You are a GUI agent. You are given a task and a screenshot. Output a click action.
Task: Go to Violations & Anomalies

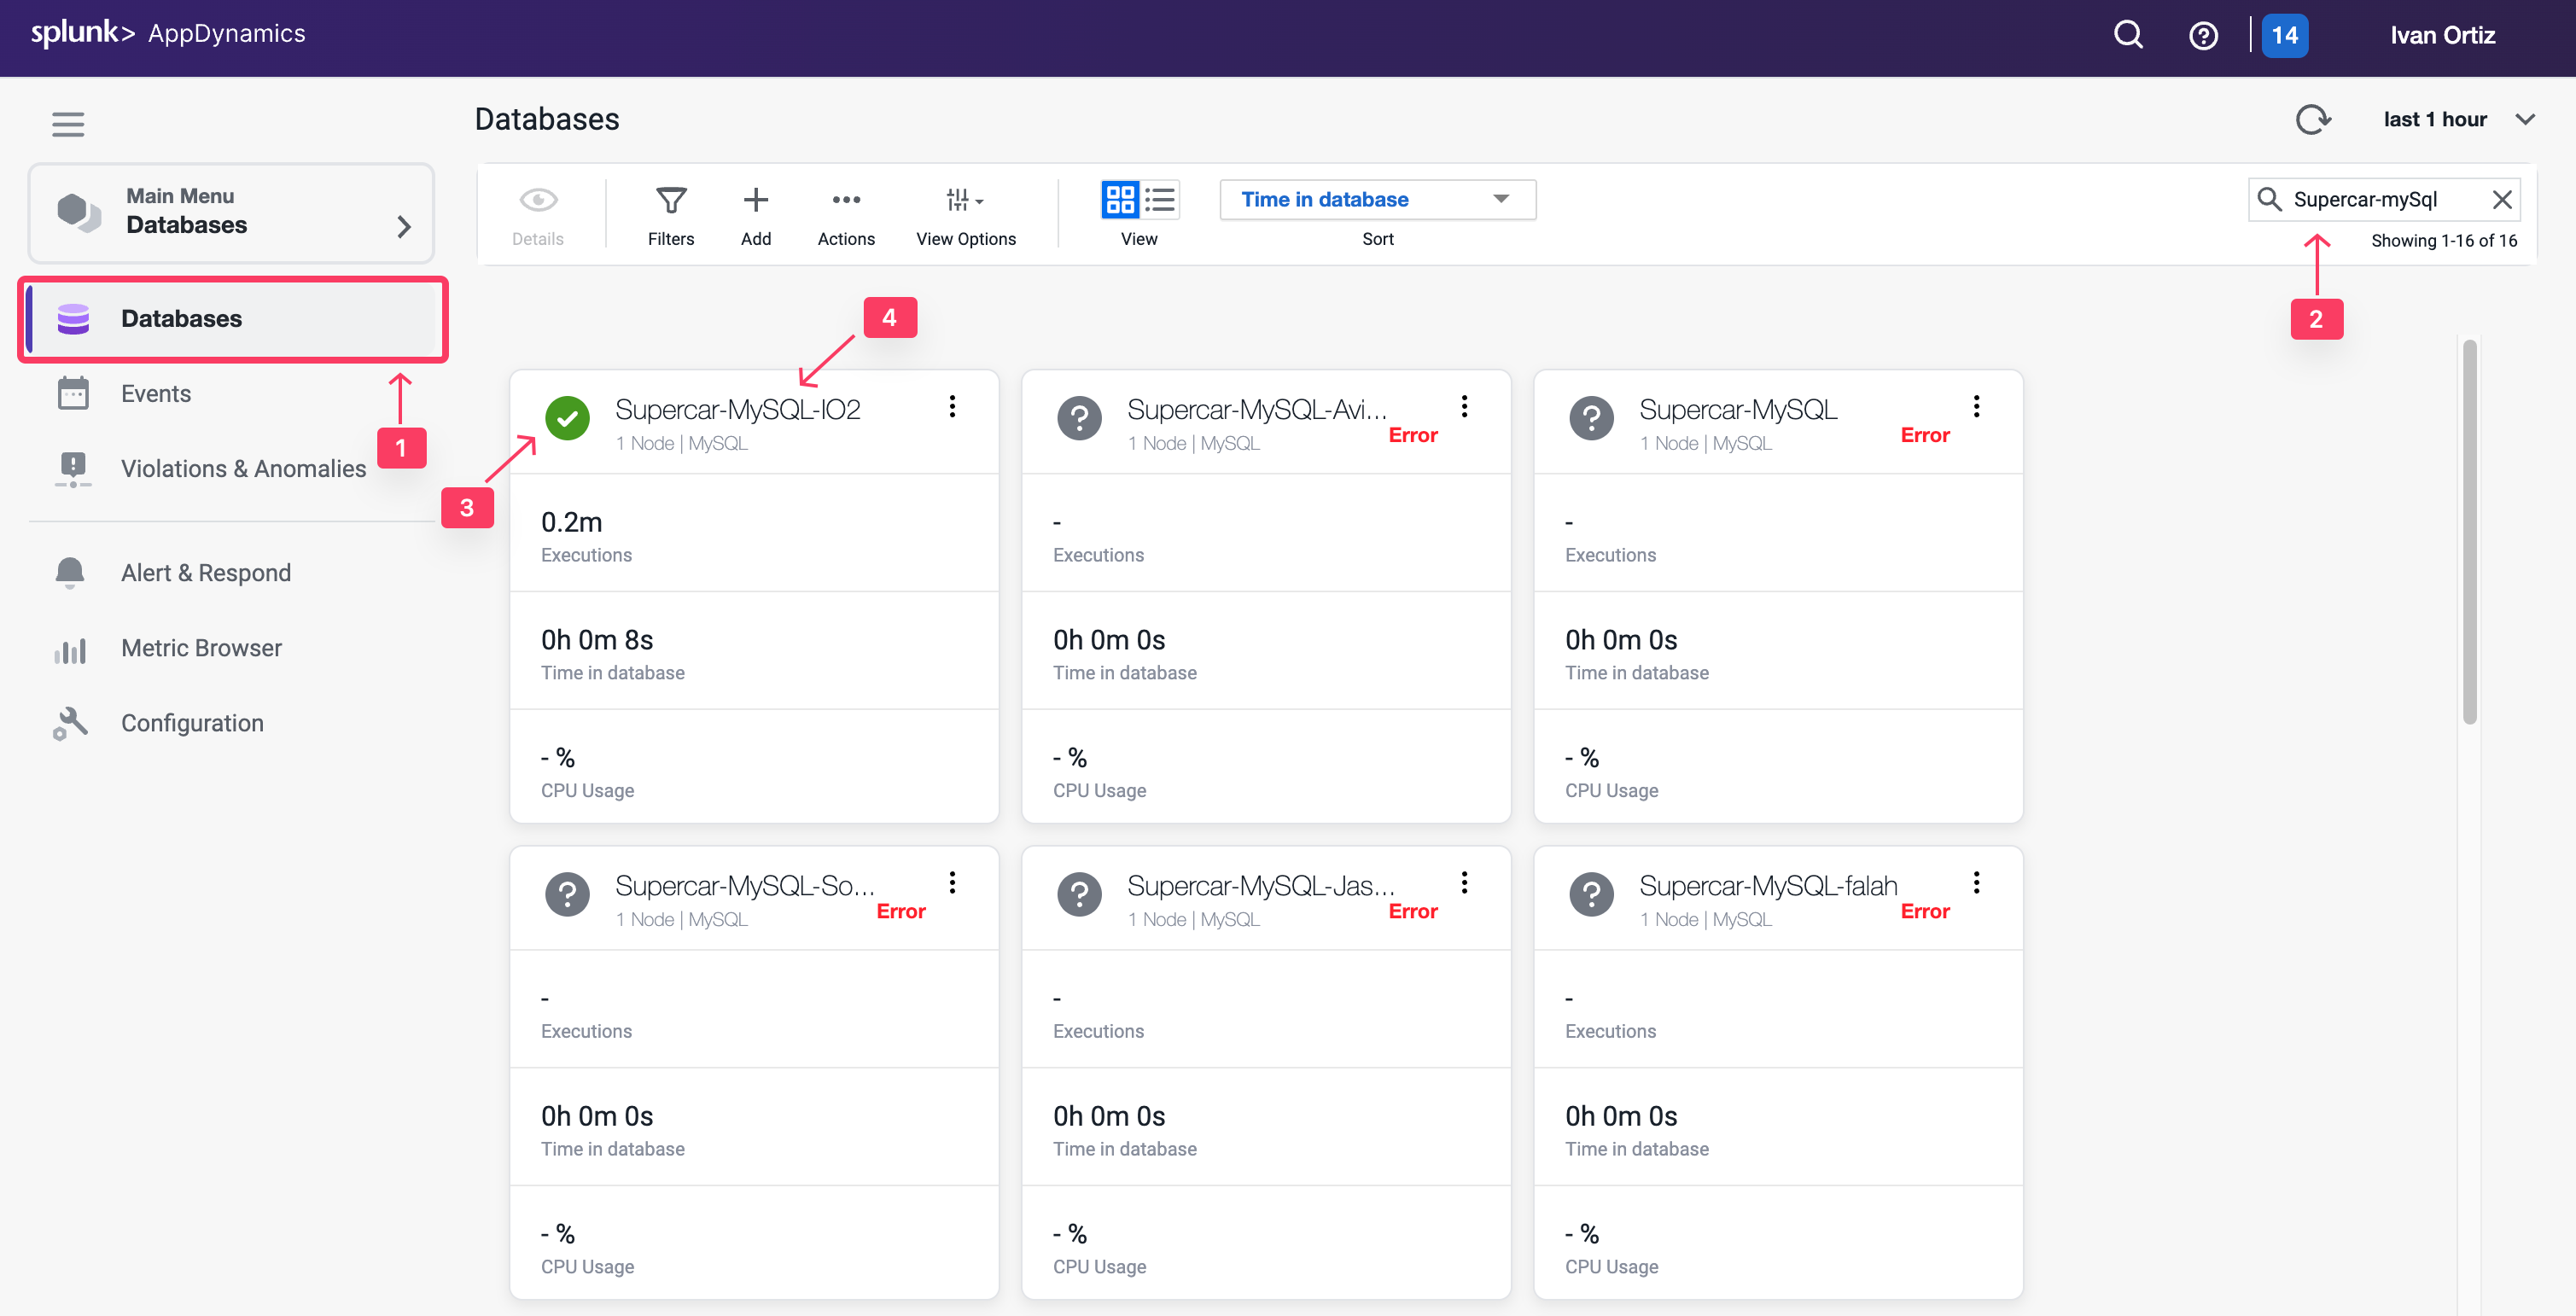243,468
